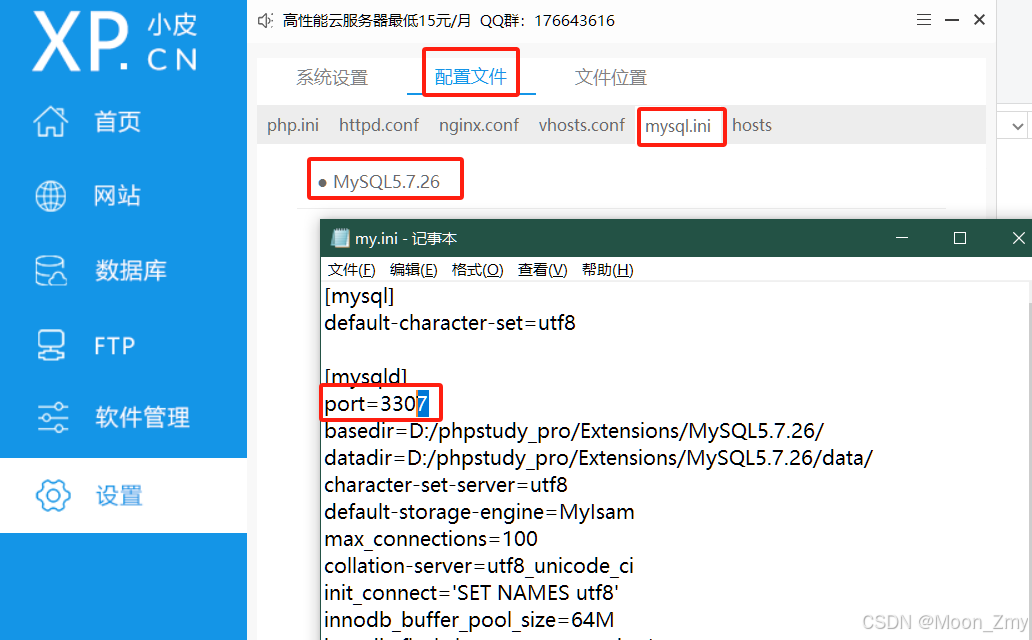Click the character-set-server=utf8 line
The width and height of the screenshot is (1032, 640).
446,485
